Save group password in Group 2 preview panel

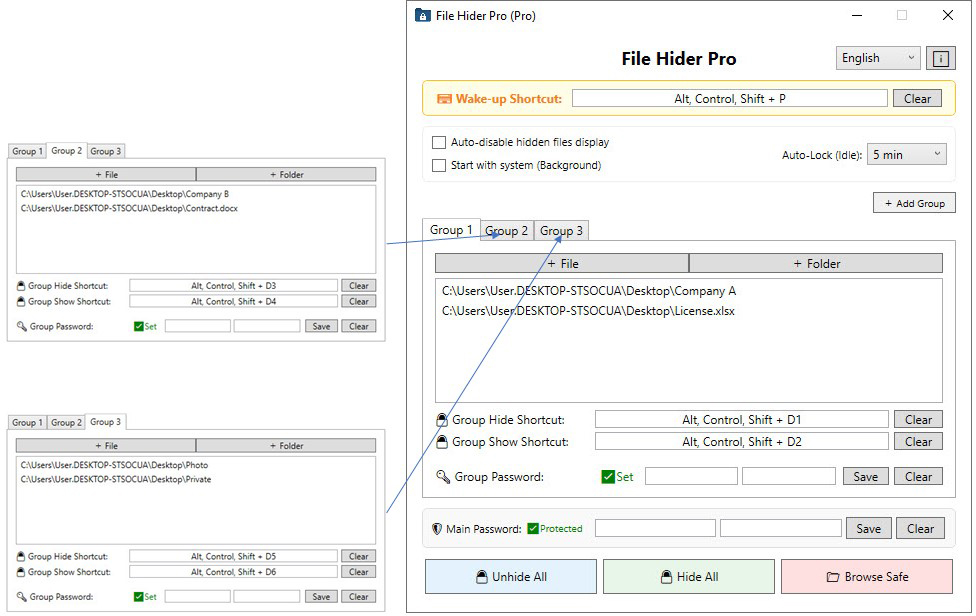click(x=321, y=326)
